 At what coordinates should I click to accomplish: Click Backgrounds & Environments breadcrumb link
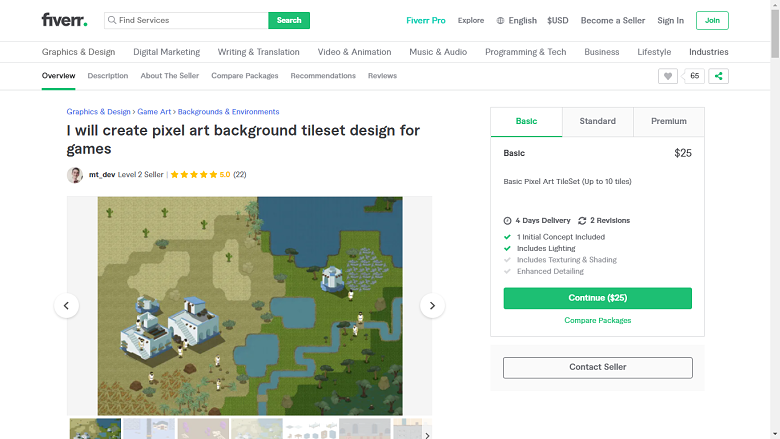228,112
